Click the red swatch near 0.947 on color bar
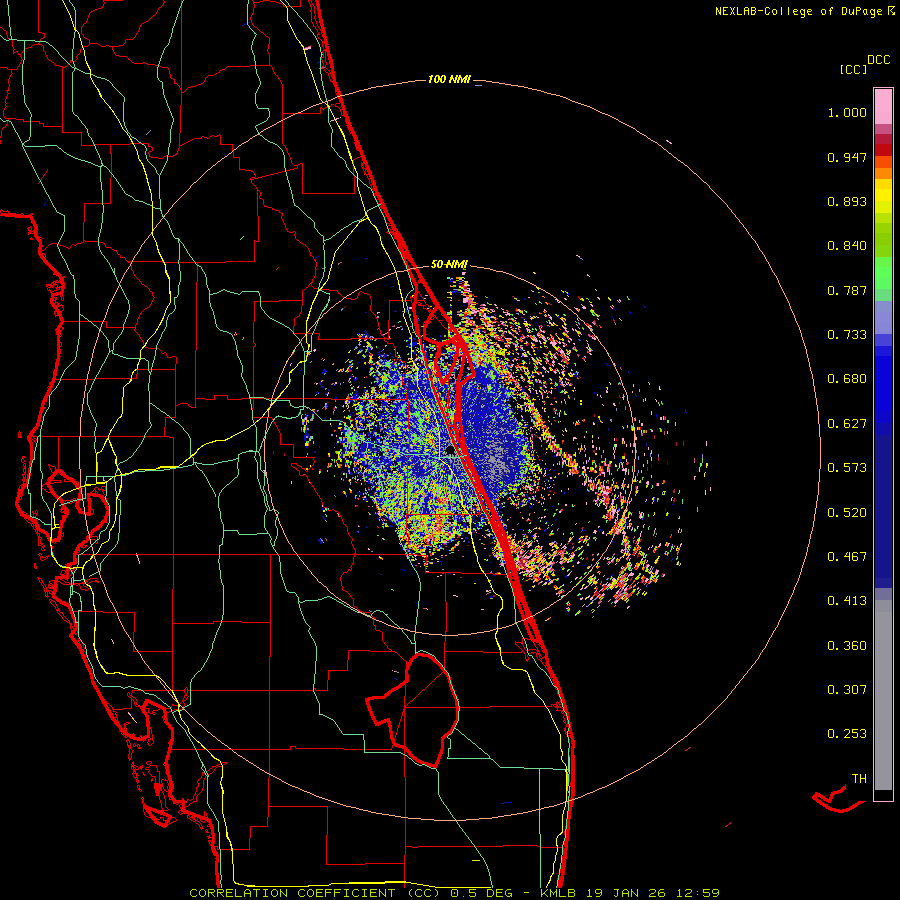The width and height of the screenshot is (900, 900). pos(883,150)
